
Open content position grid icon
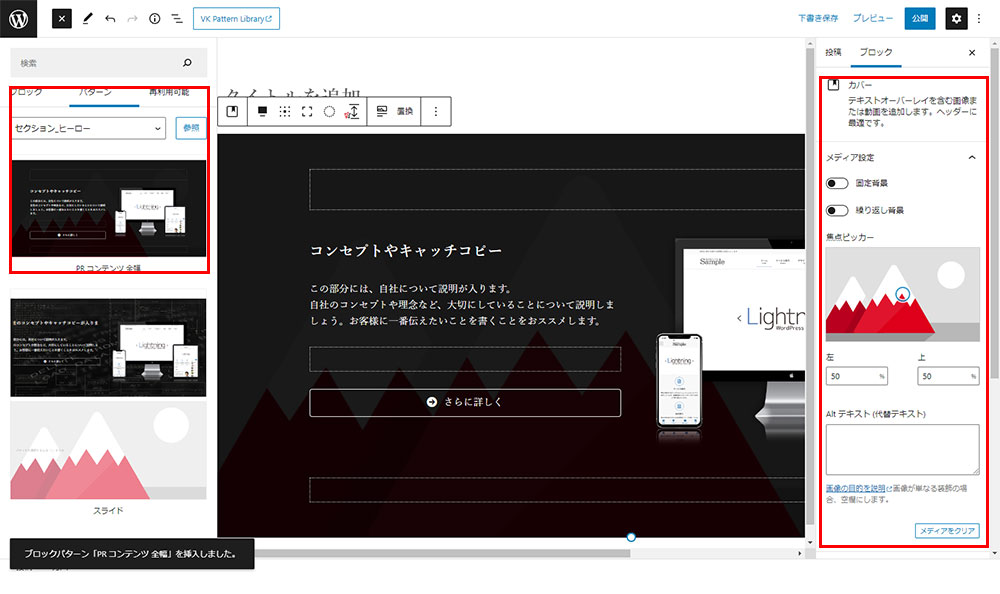(x=285, y=112)
